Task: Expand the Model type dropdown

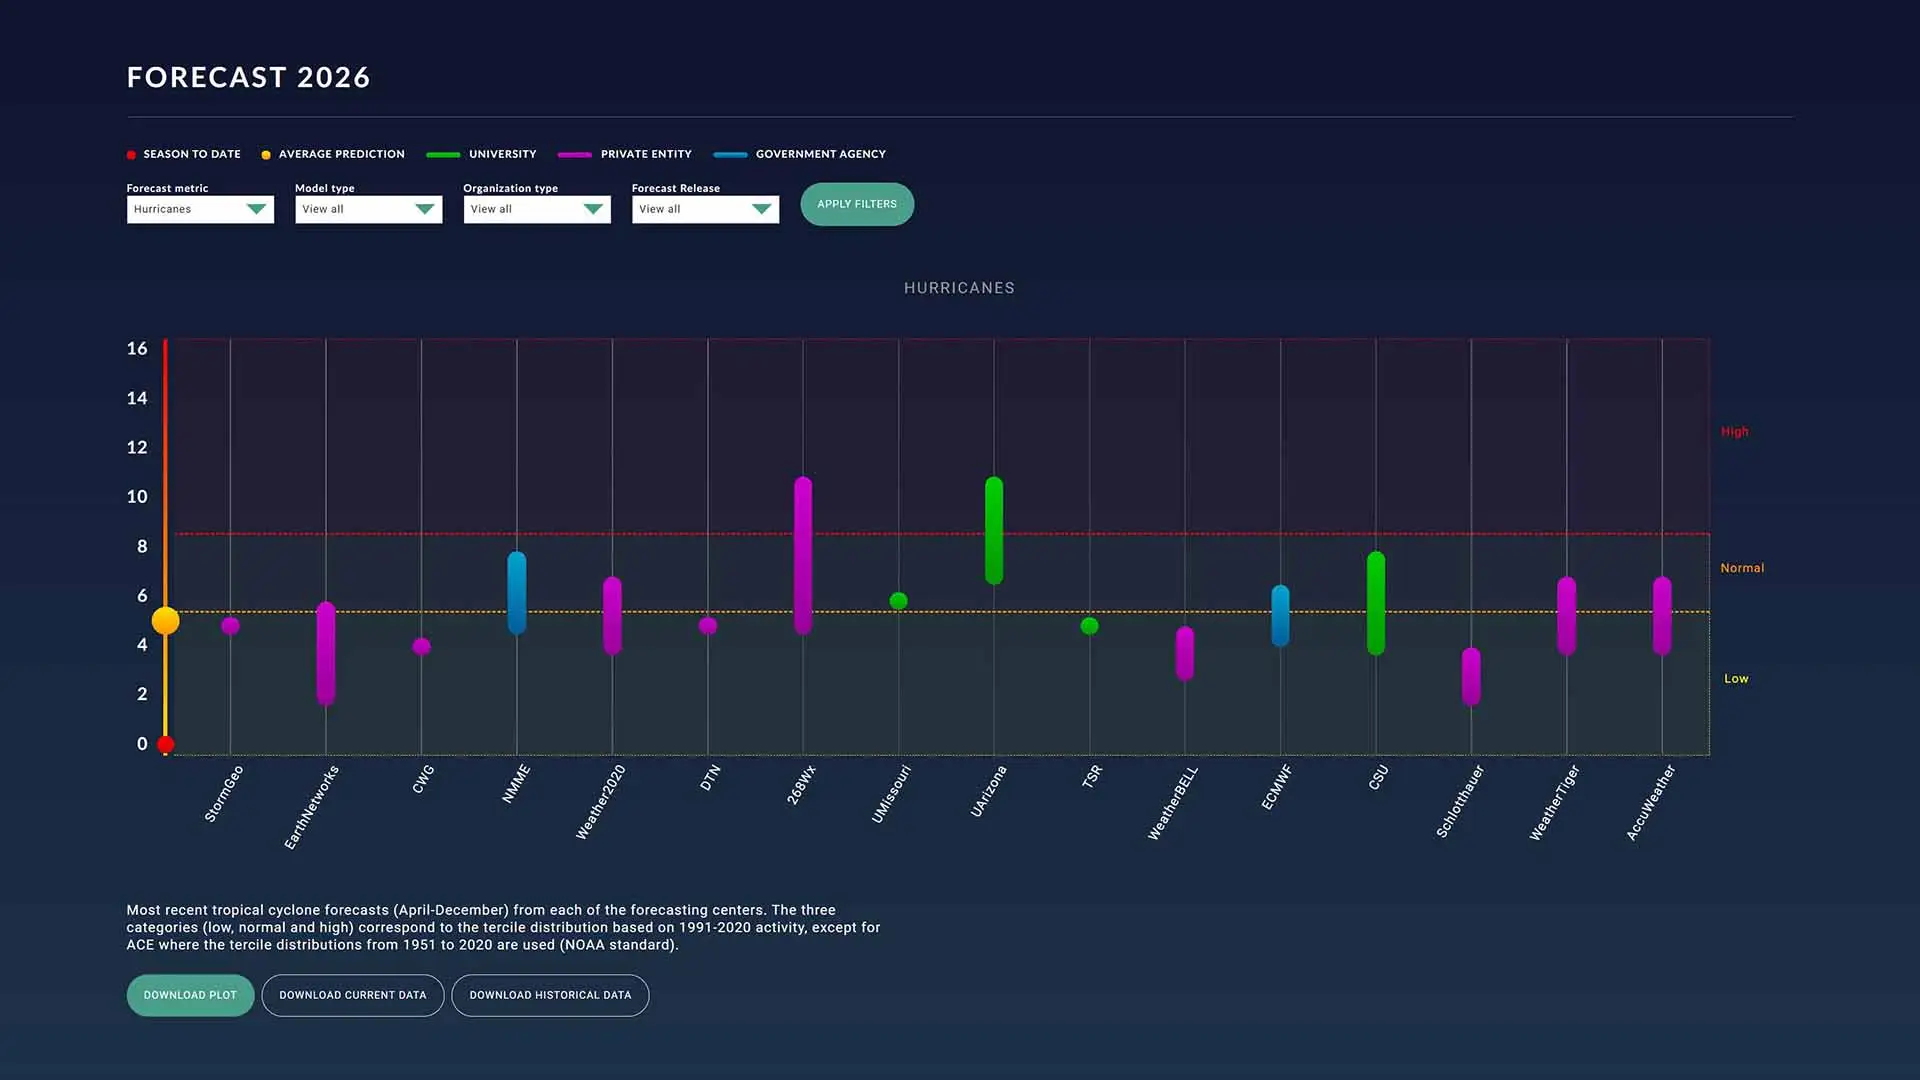Action: [368, 209]
